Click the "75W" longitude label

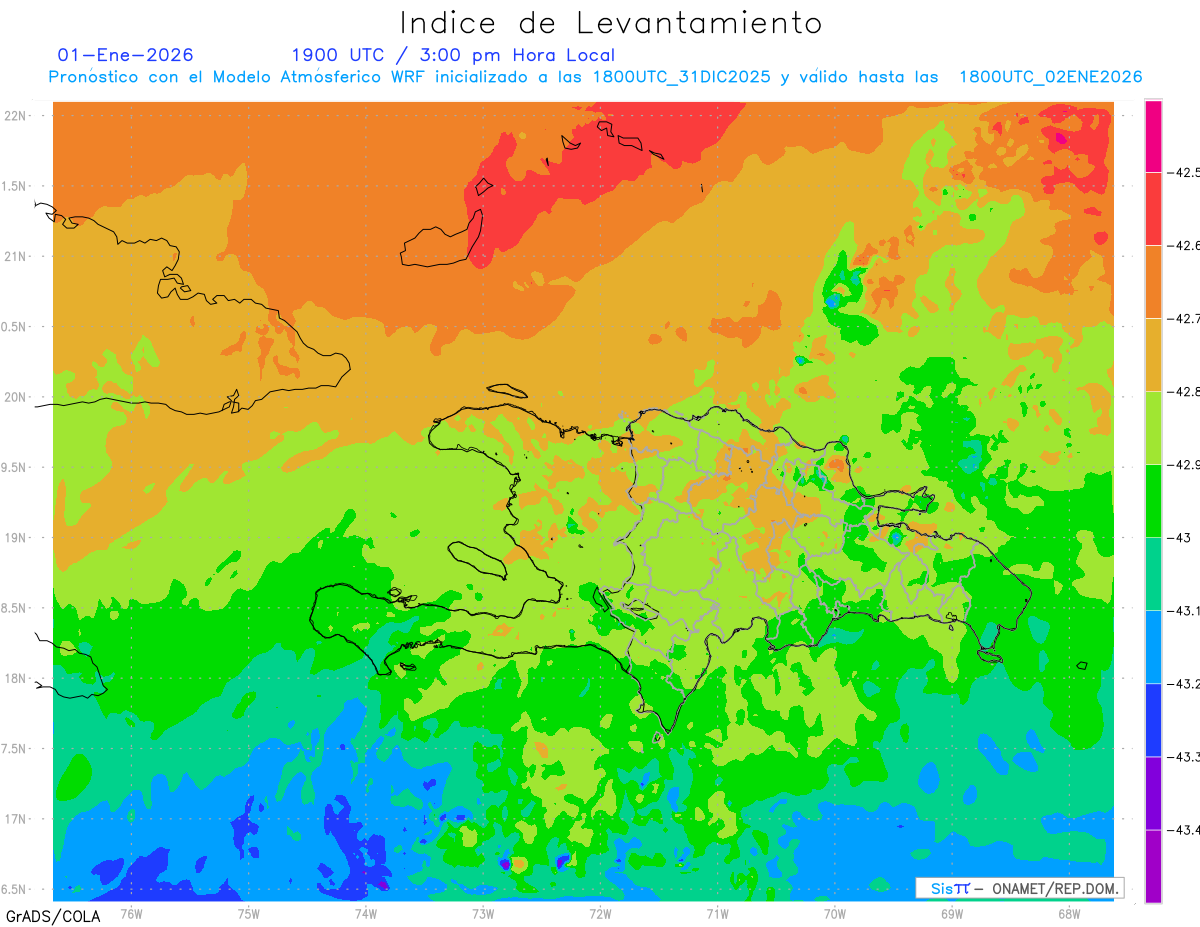point(249,913)
